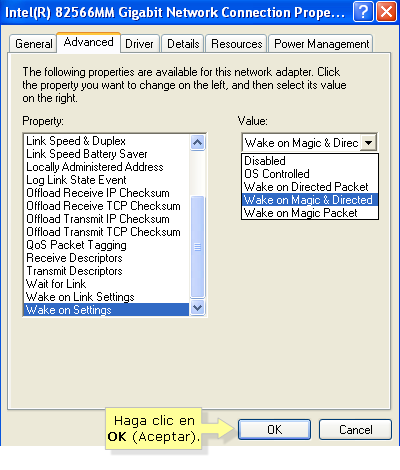Collapse the Value dropdown arrow
The width and height of the screenshot is (400, 470).
pos(368,143)
